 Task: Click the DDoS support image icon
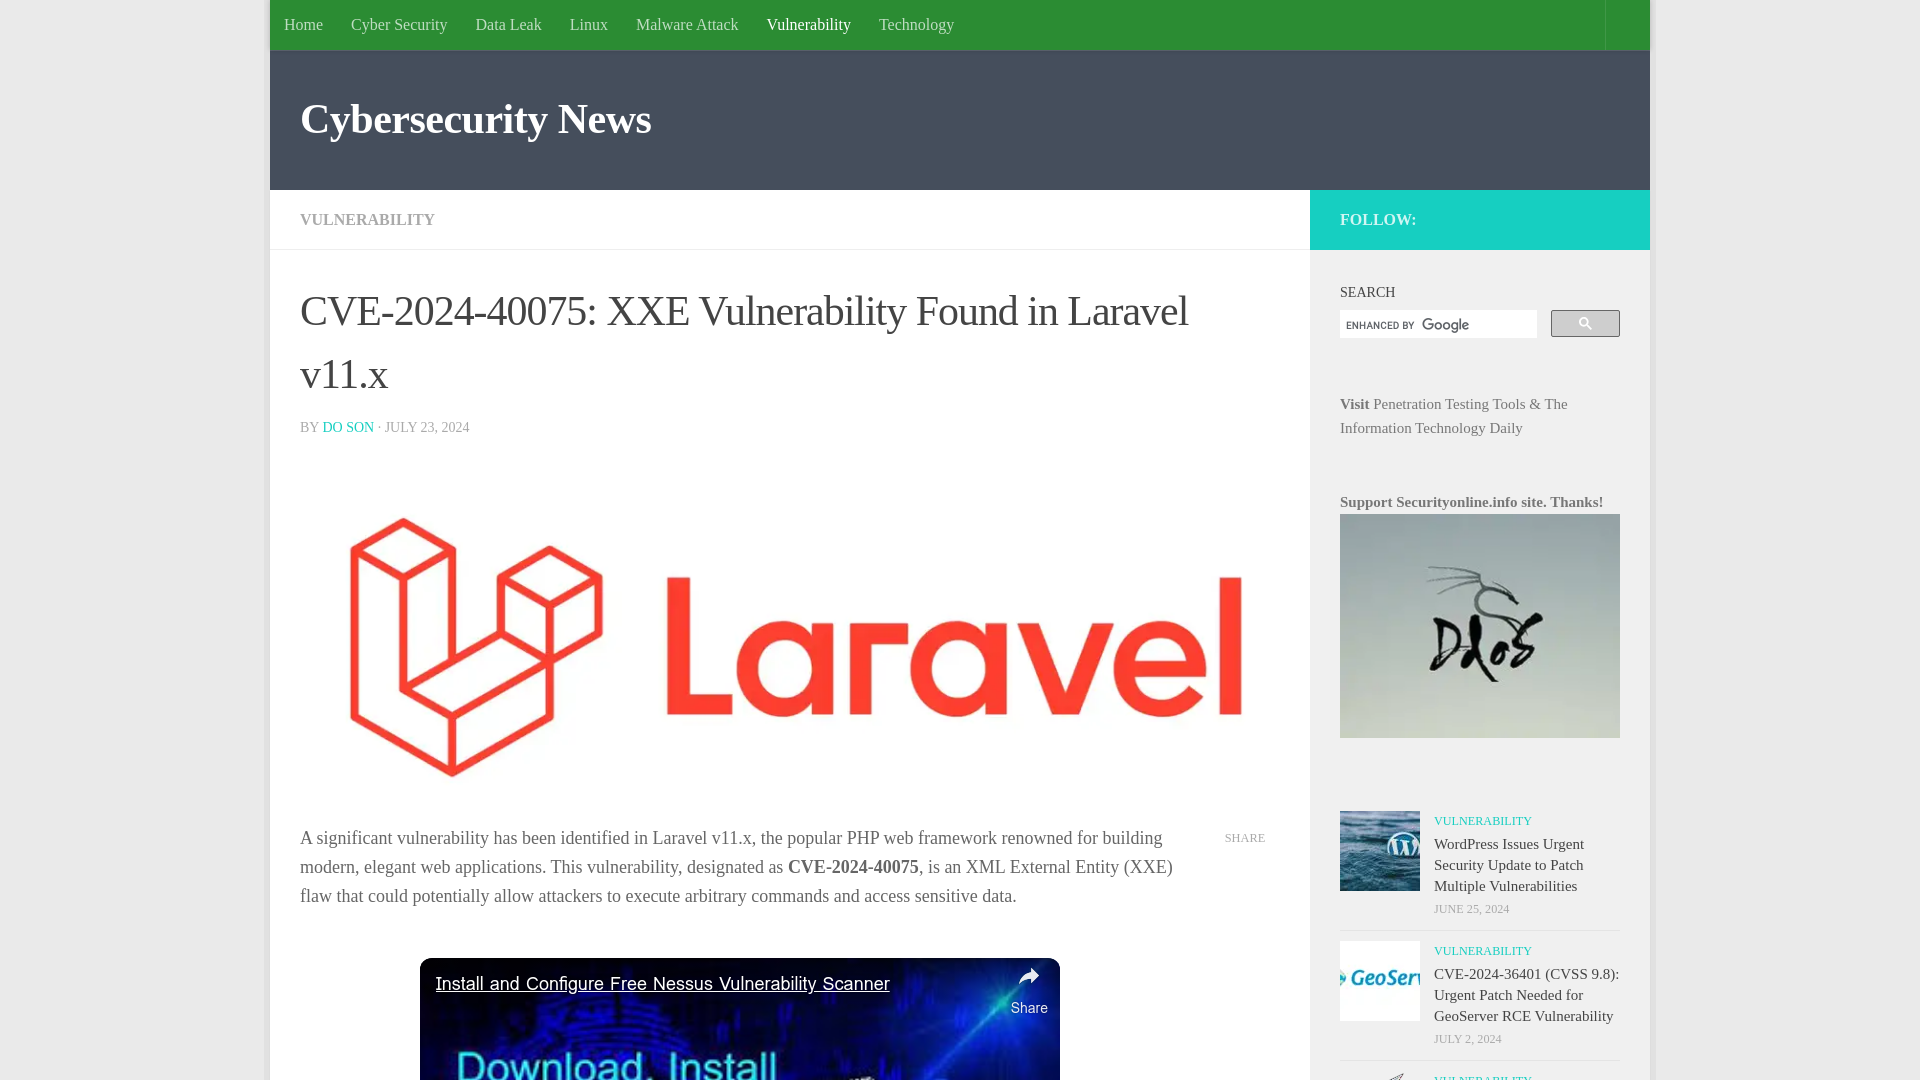[1480, 626]
